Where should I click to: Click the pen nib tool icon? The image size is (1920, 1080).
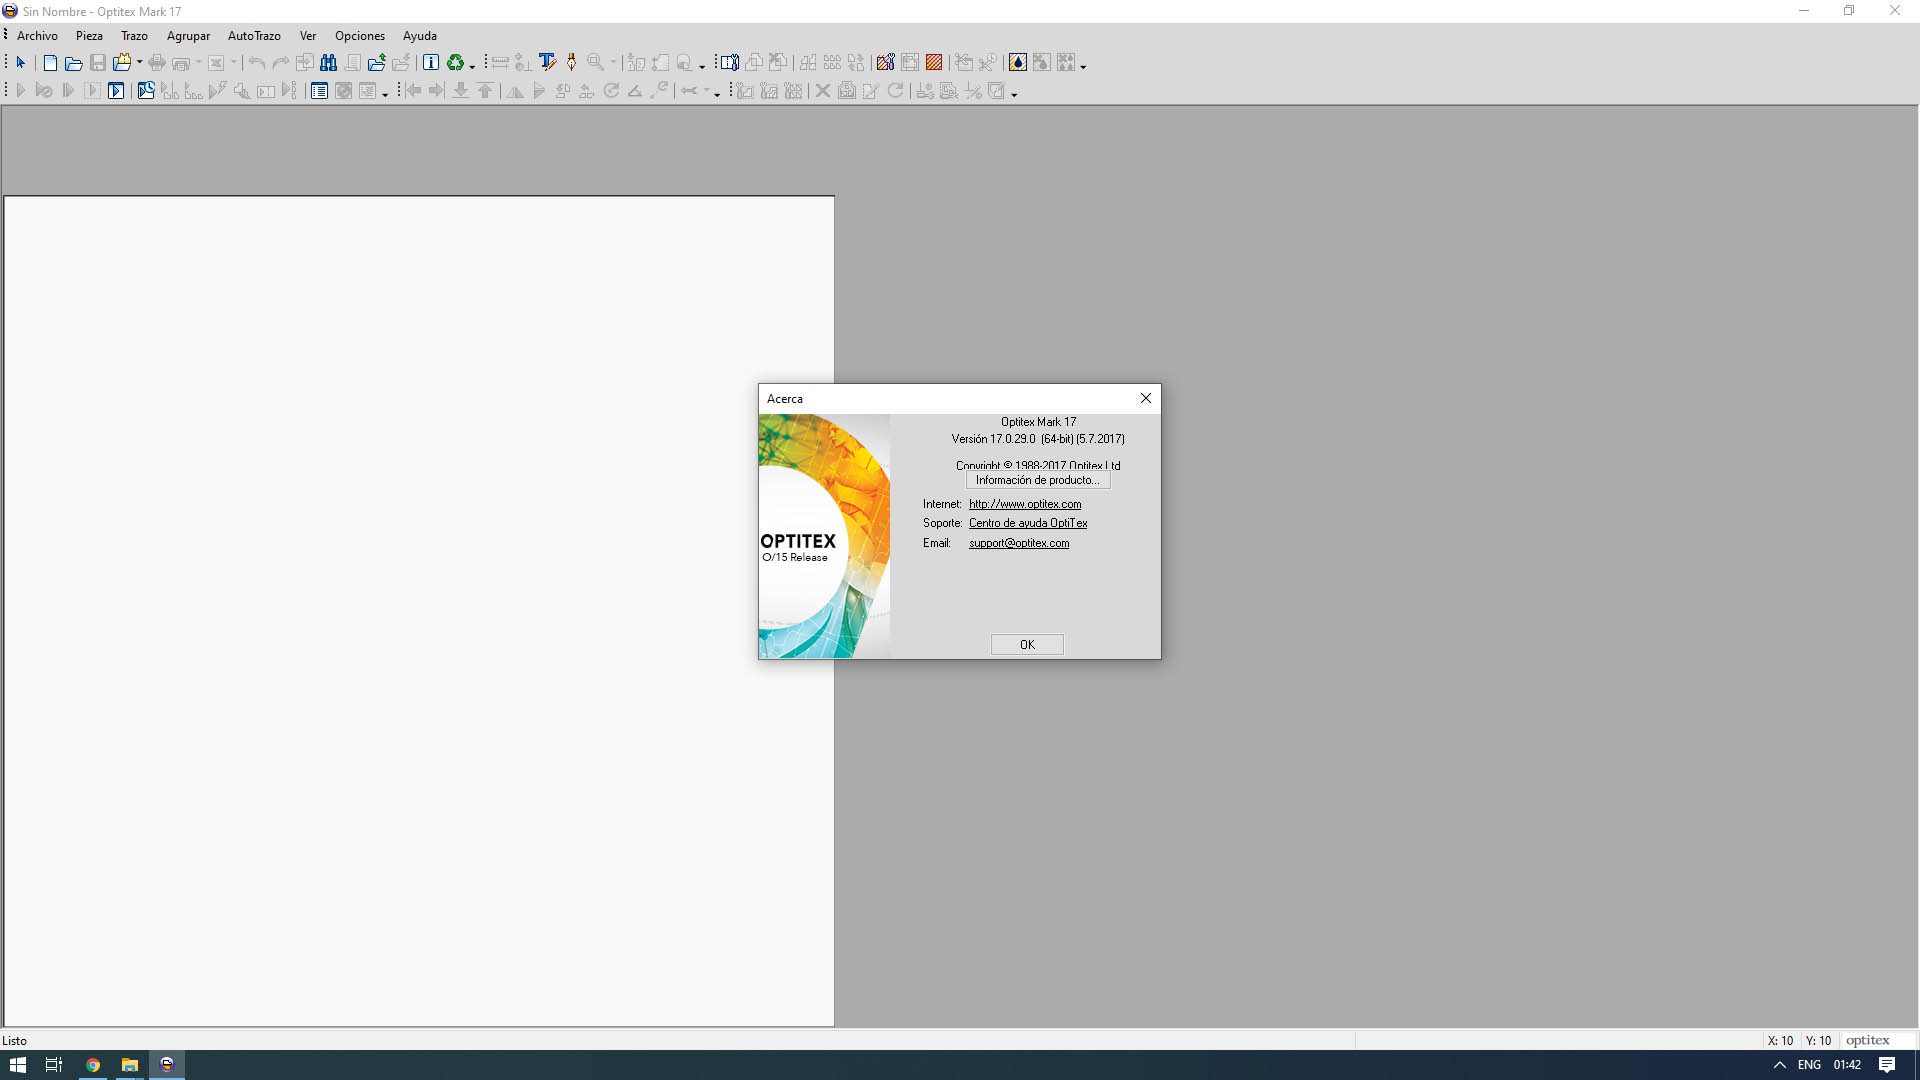[x=572, y=63]
